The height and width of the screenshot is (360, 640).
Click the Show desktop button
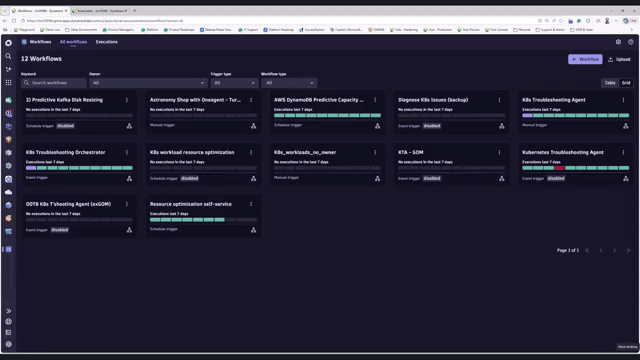coord(627,347)
